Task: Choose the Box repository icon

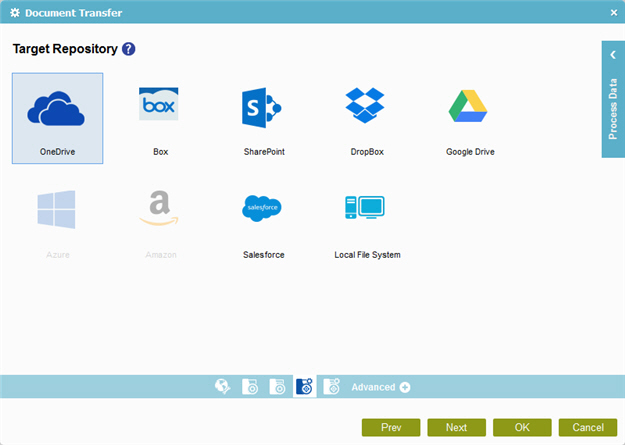Action: [x=159, y=104]
